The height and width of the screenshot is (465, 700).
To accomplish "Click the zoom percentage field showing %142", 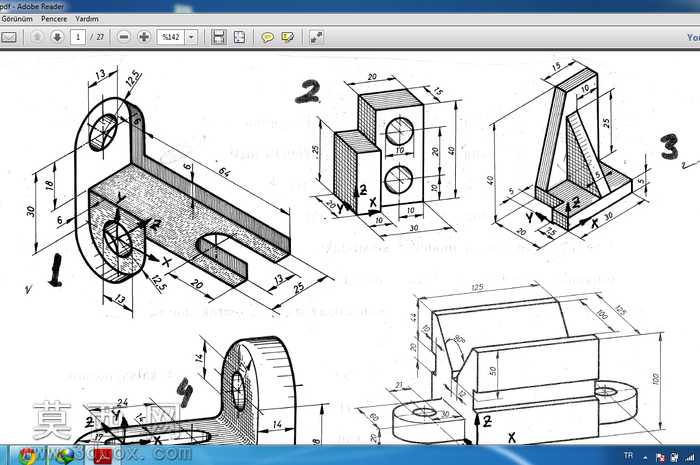I will pyautogui.click(x=171, y=37).
